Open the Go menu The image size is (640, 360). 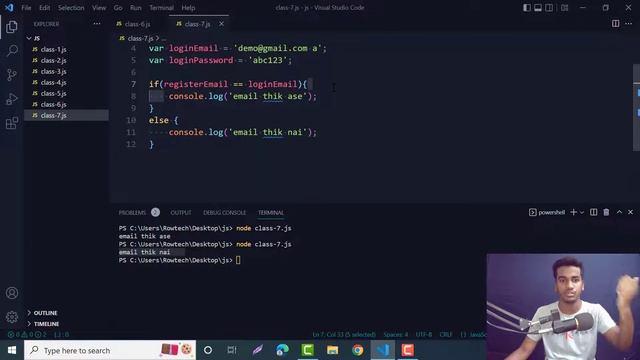118,8
